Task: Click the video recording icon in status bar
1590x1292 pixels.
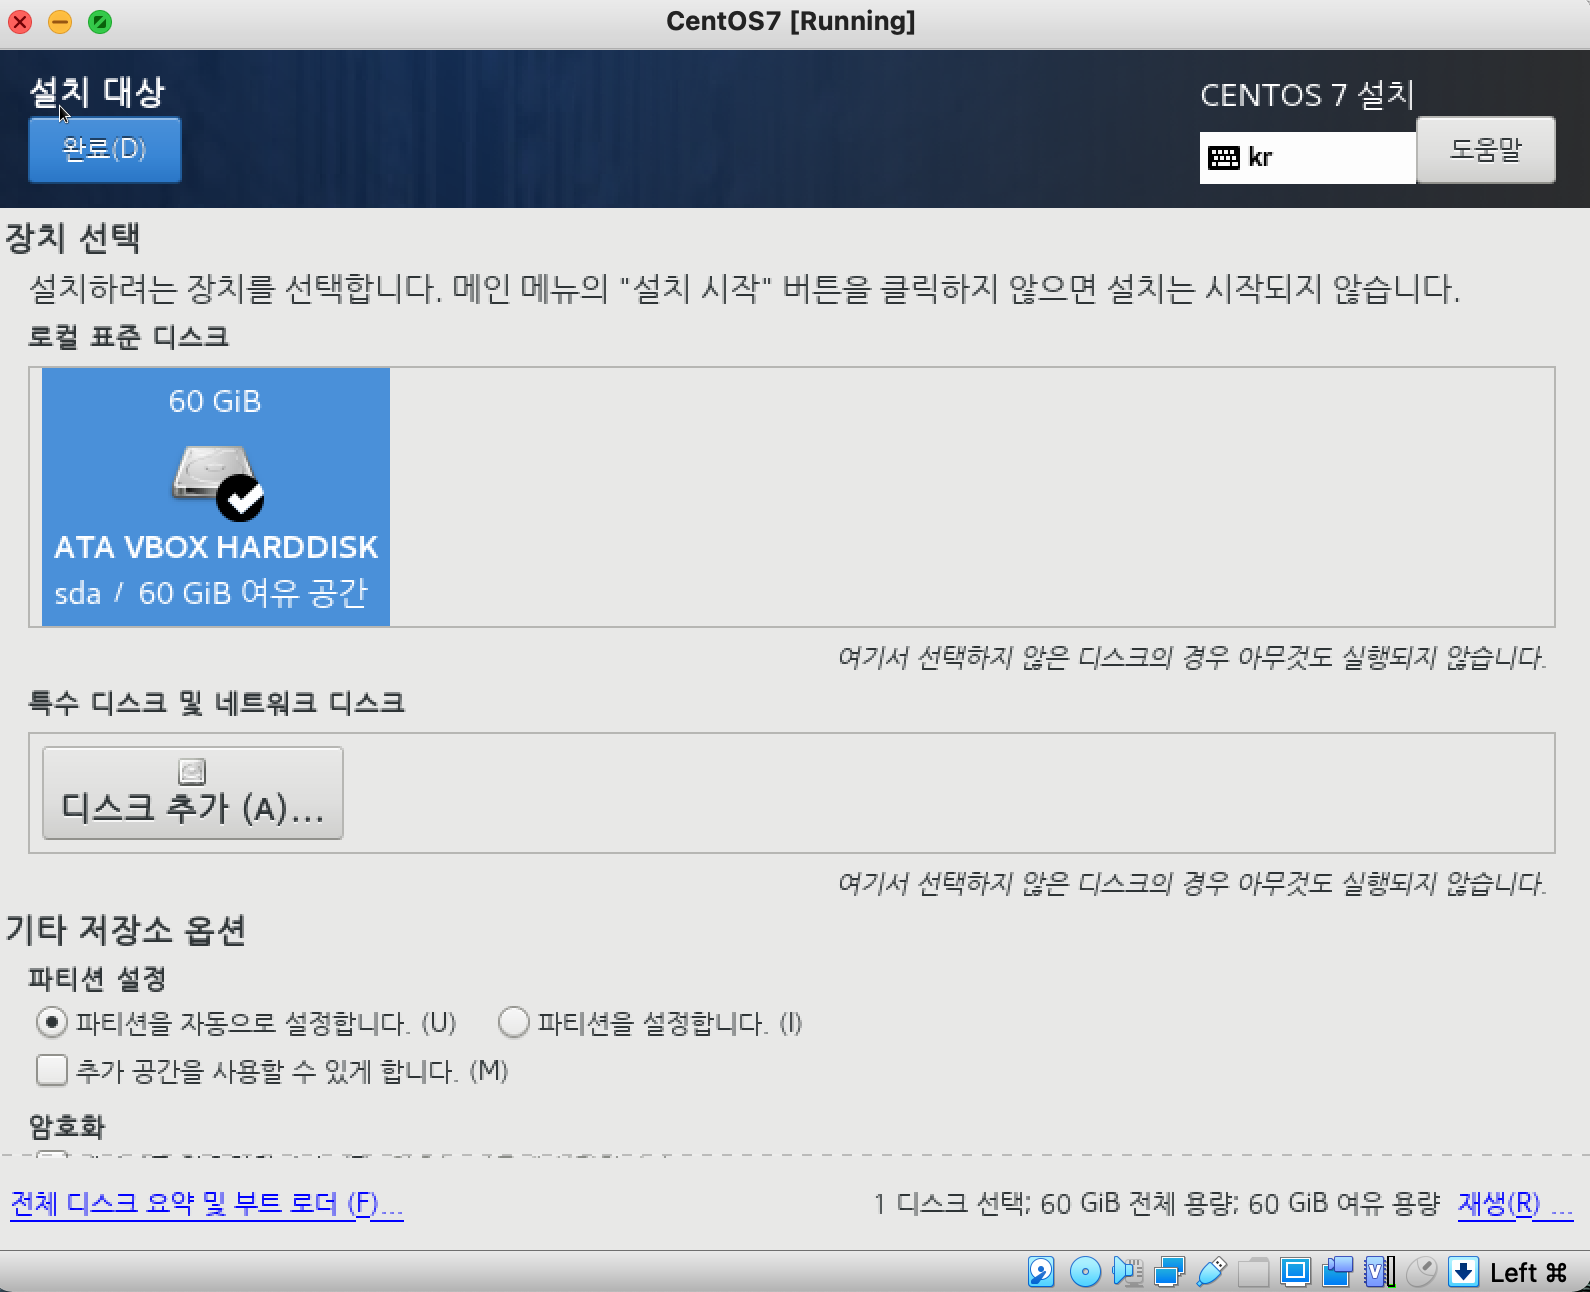Action: tap(1337, 1272)
